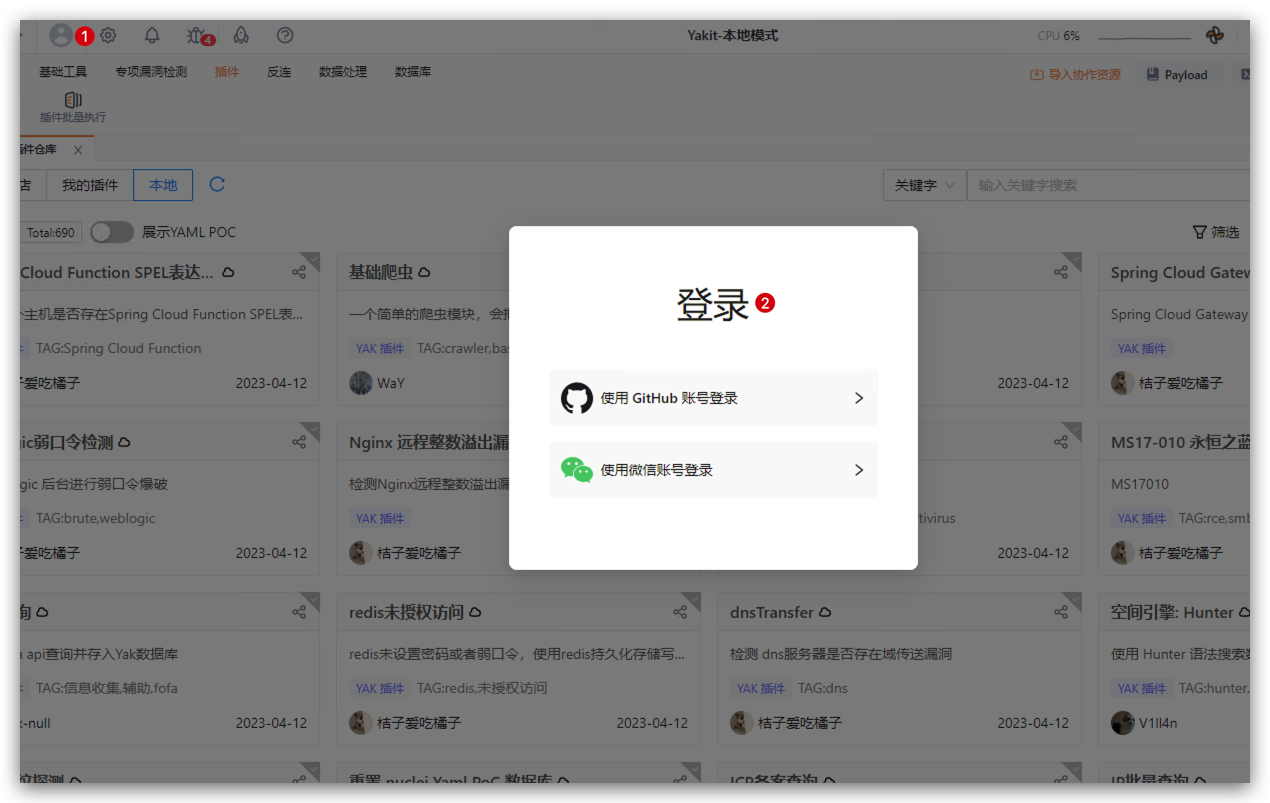Viewport: 1270px width, 803px height.
Task: Choose 使用微信账号登录 option
Action: [713, 470]
